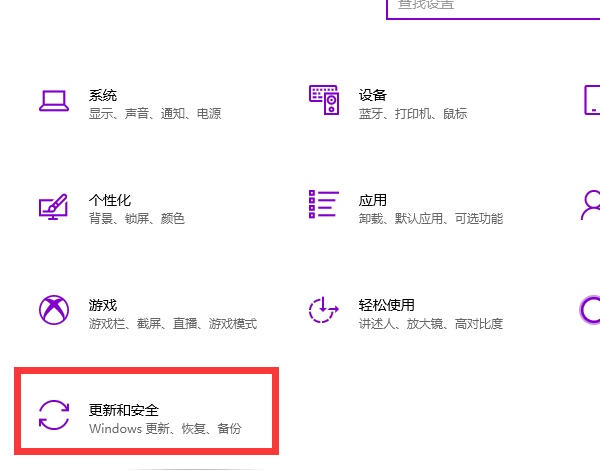Image resolution: width=600 pixels, height=475 pixels.
Task: Focus the 查找设置 search field
Action: [493, 8]
